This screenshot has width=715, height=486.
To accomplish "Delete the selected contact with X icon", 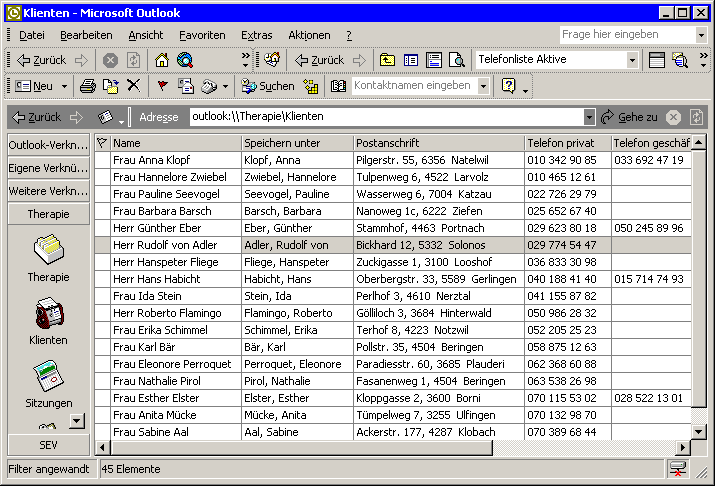I will pos(133,85).
